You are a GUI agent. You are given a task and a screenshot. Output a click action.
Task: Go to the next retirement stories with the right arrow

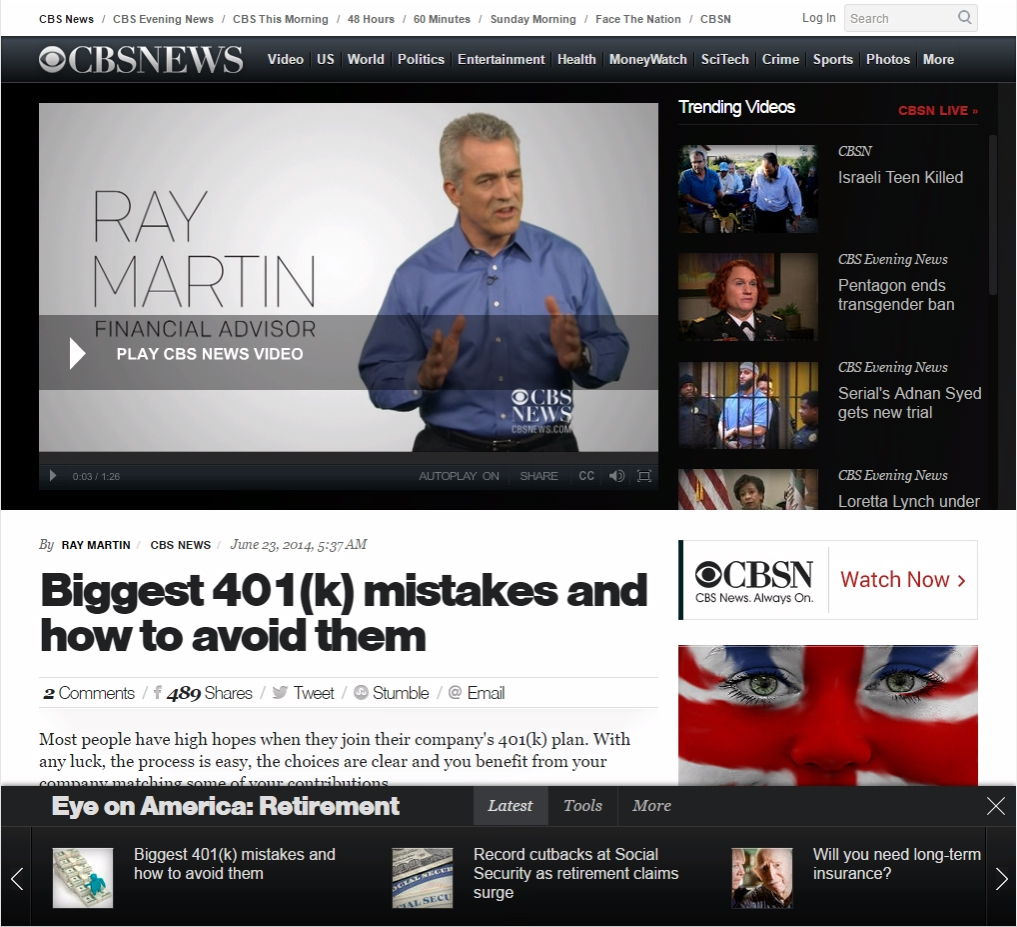[x=1001, y=879]
